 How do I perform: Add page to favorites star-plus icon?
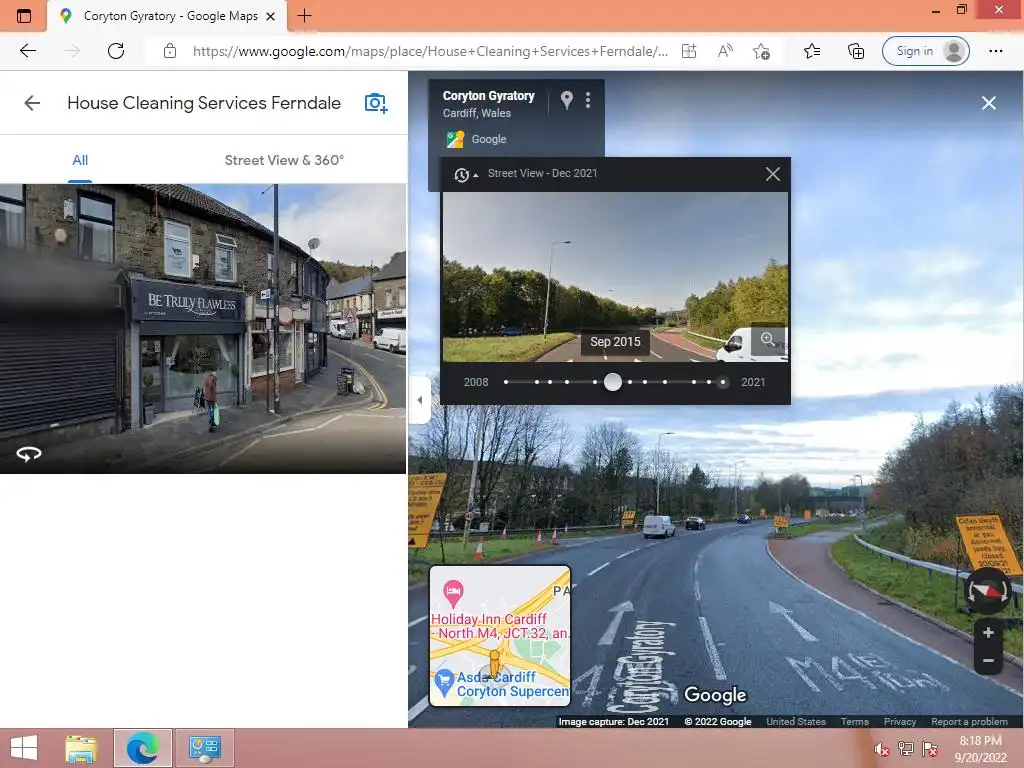(761, 51)
